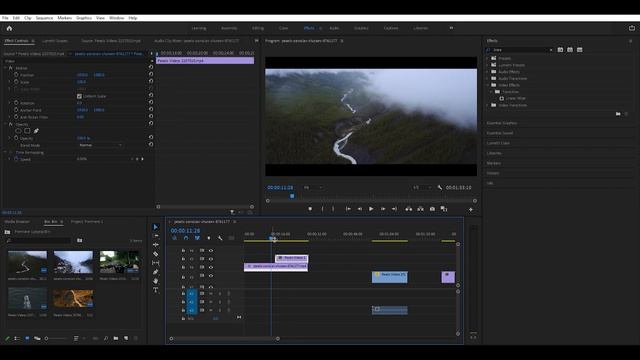Reset the Rotation parameter

click(151, 102)
